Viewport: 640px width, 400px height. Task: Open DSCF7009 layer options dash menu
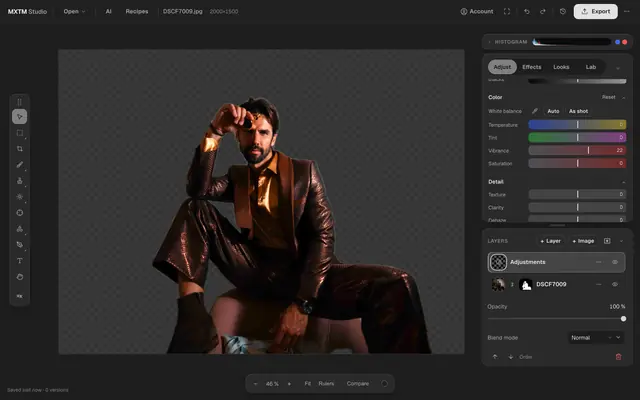[598, 284]
